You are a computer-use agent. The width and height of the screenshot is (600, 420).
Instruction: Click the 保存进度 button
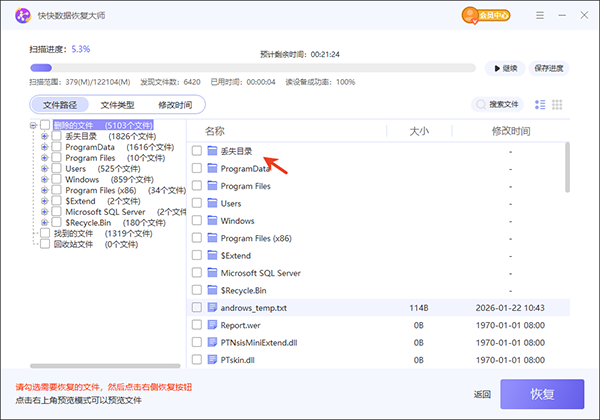coord(549,68)
